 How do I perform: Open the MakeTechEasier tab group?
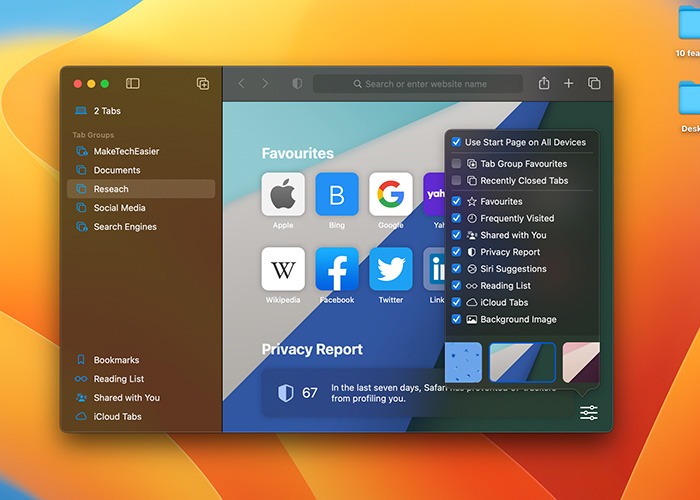[x=141, y=151]
